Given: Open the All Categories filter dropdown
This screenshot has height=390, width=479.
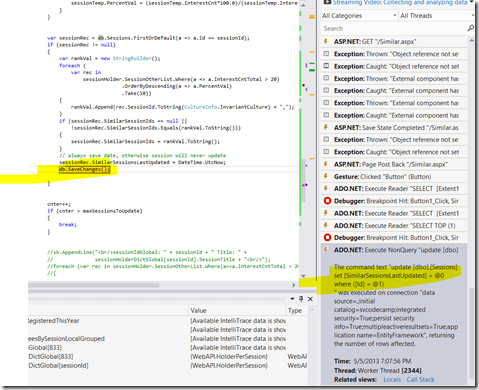Looking at the screenshot, I should (359, 16).
